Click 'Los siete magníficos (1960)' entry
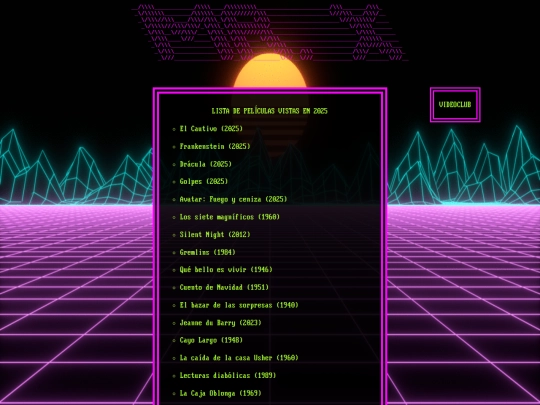540x405 pixels. point(230,217)
